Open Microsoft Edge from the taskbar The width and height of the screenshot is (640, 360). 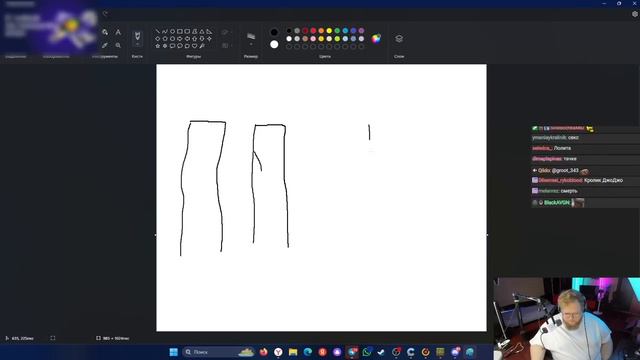point(308,352)
